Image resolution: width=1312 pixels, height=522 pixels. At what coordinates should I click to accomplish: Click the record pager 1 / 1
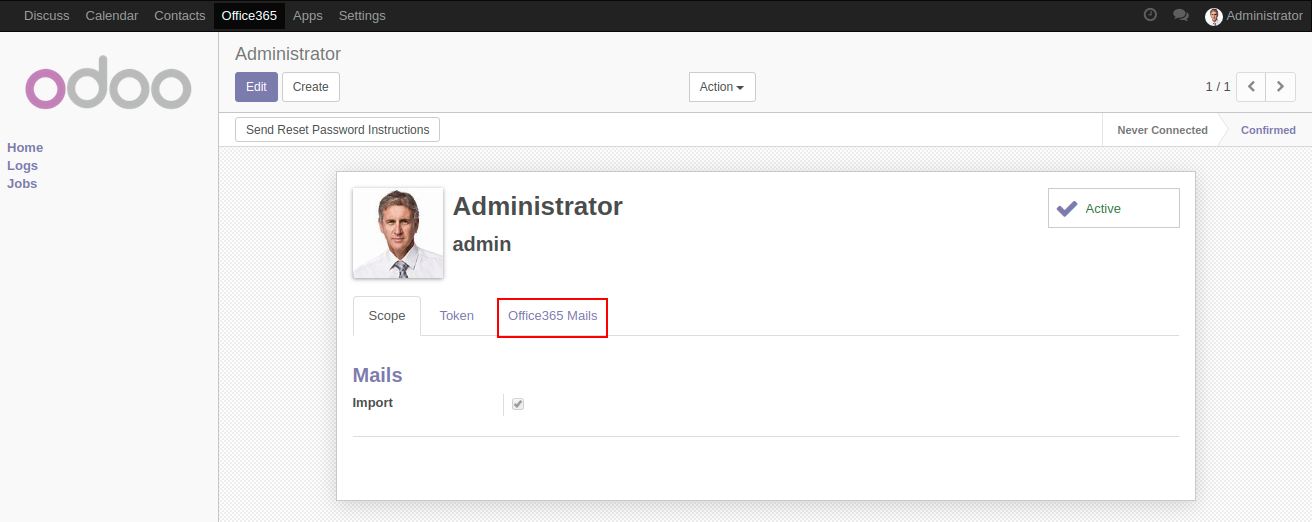click(x=1218, y=87)
